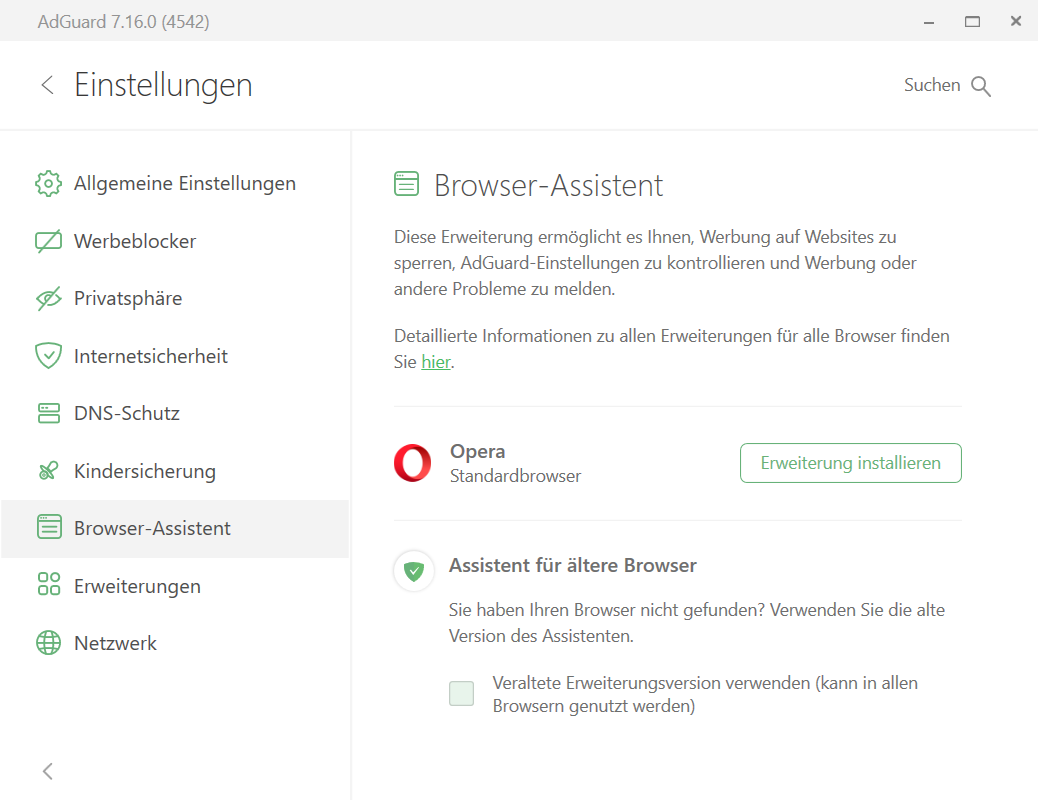Click the Browser-Assistent heading icon
This screenshot has height=800, width=1038.
pos(406,183)
